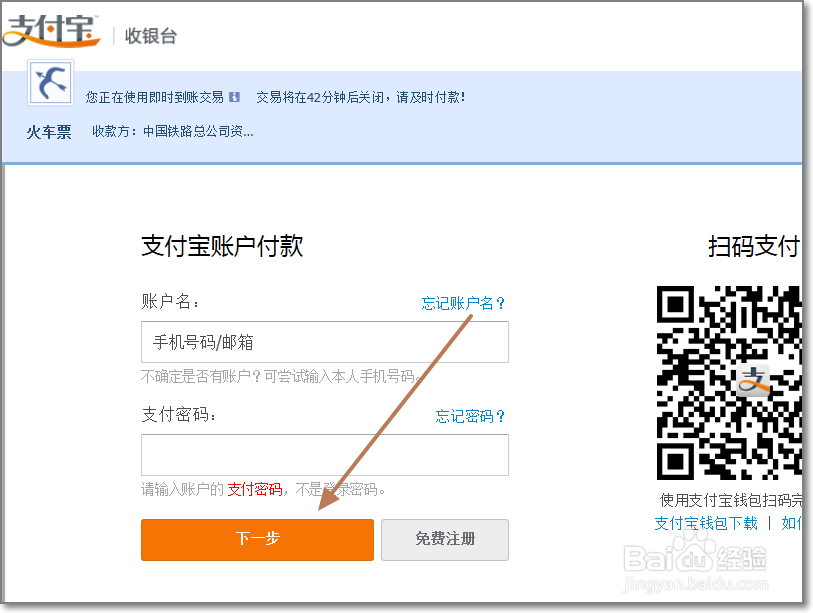The height and width of the screenshot is (613, 813).
Task: Click the 如何 help link near QR code
Action: (793, 524)
